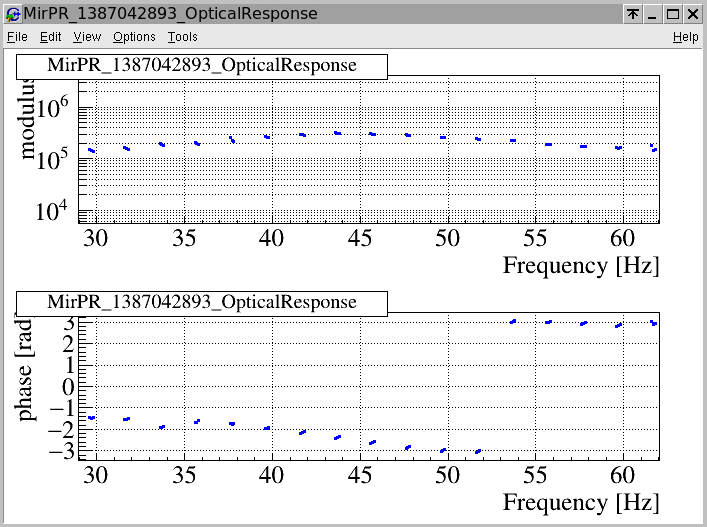Open the Edit menu
707x527 pixels.
coord(51,37)
